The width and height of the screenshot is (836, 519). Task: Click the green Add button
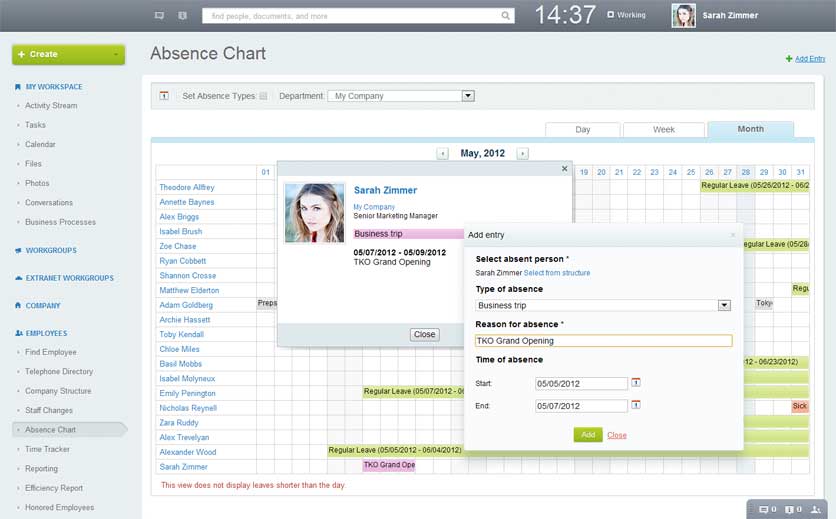(587, 435)
